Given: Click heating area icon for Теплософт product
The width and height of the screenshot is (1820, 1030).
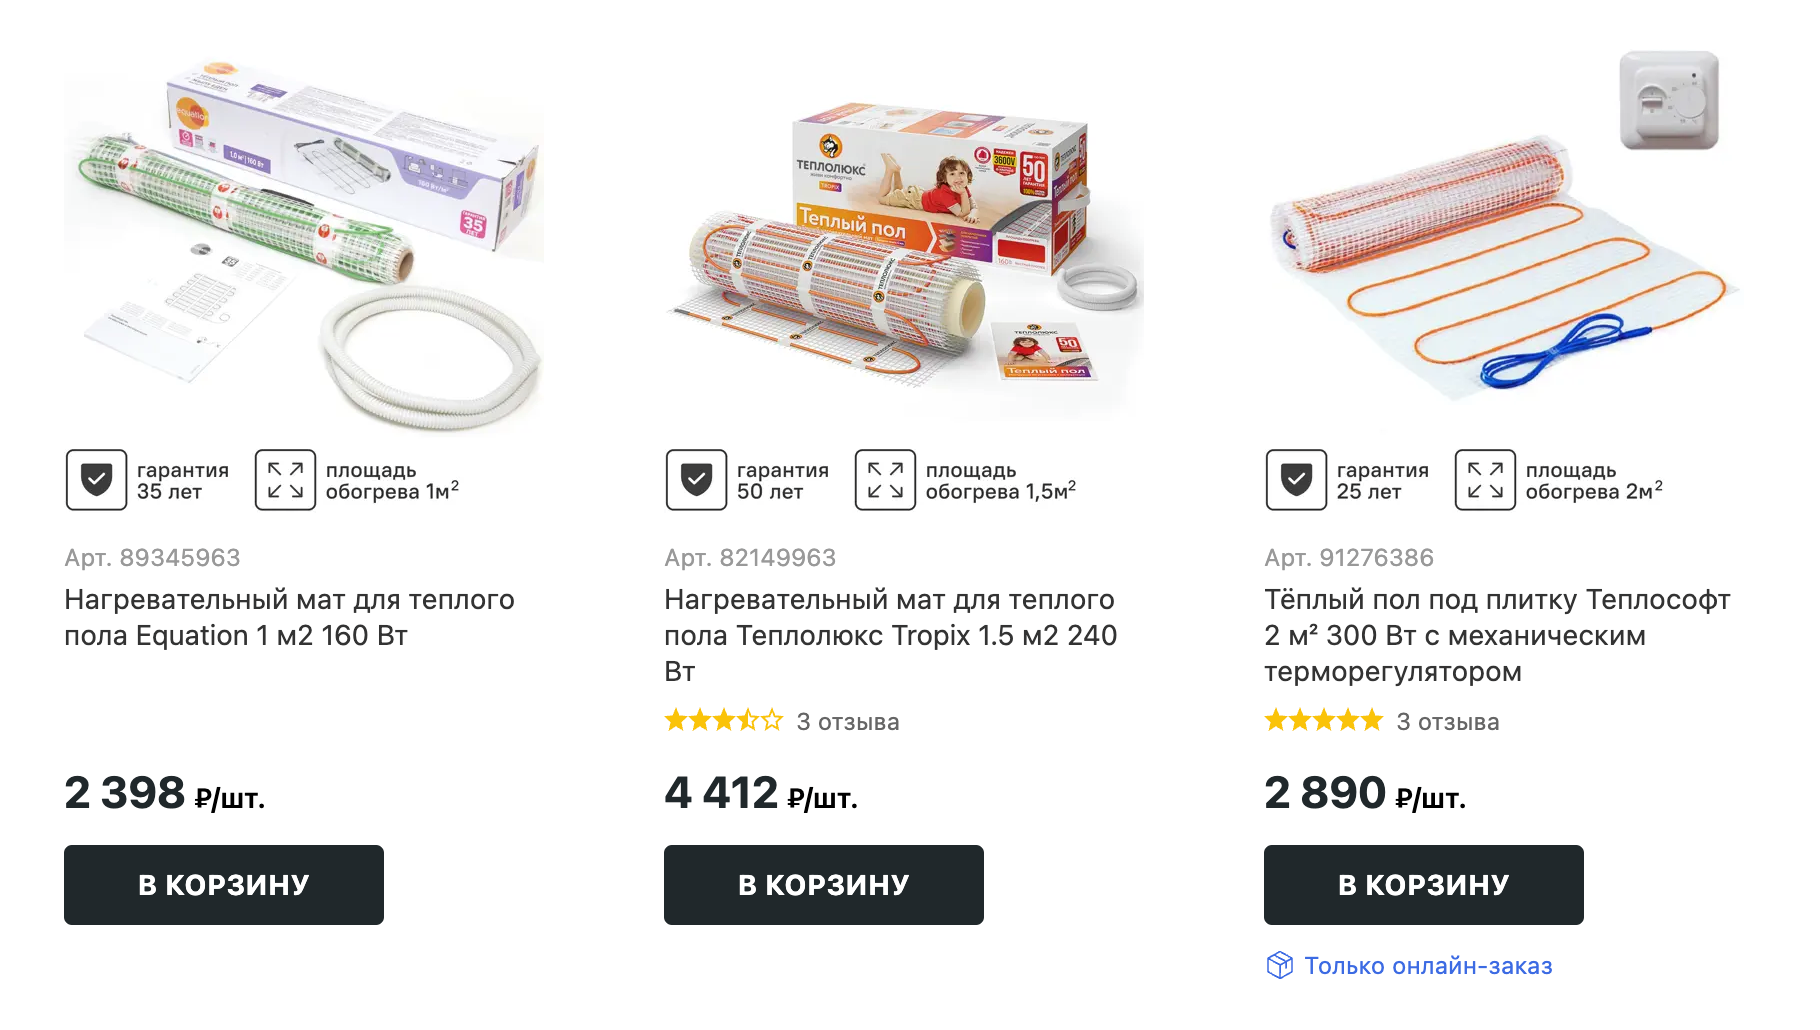Looking at the screenshot, I should click(1485, 480).
